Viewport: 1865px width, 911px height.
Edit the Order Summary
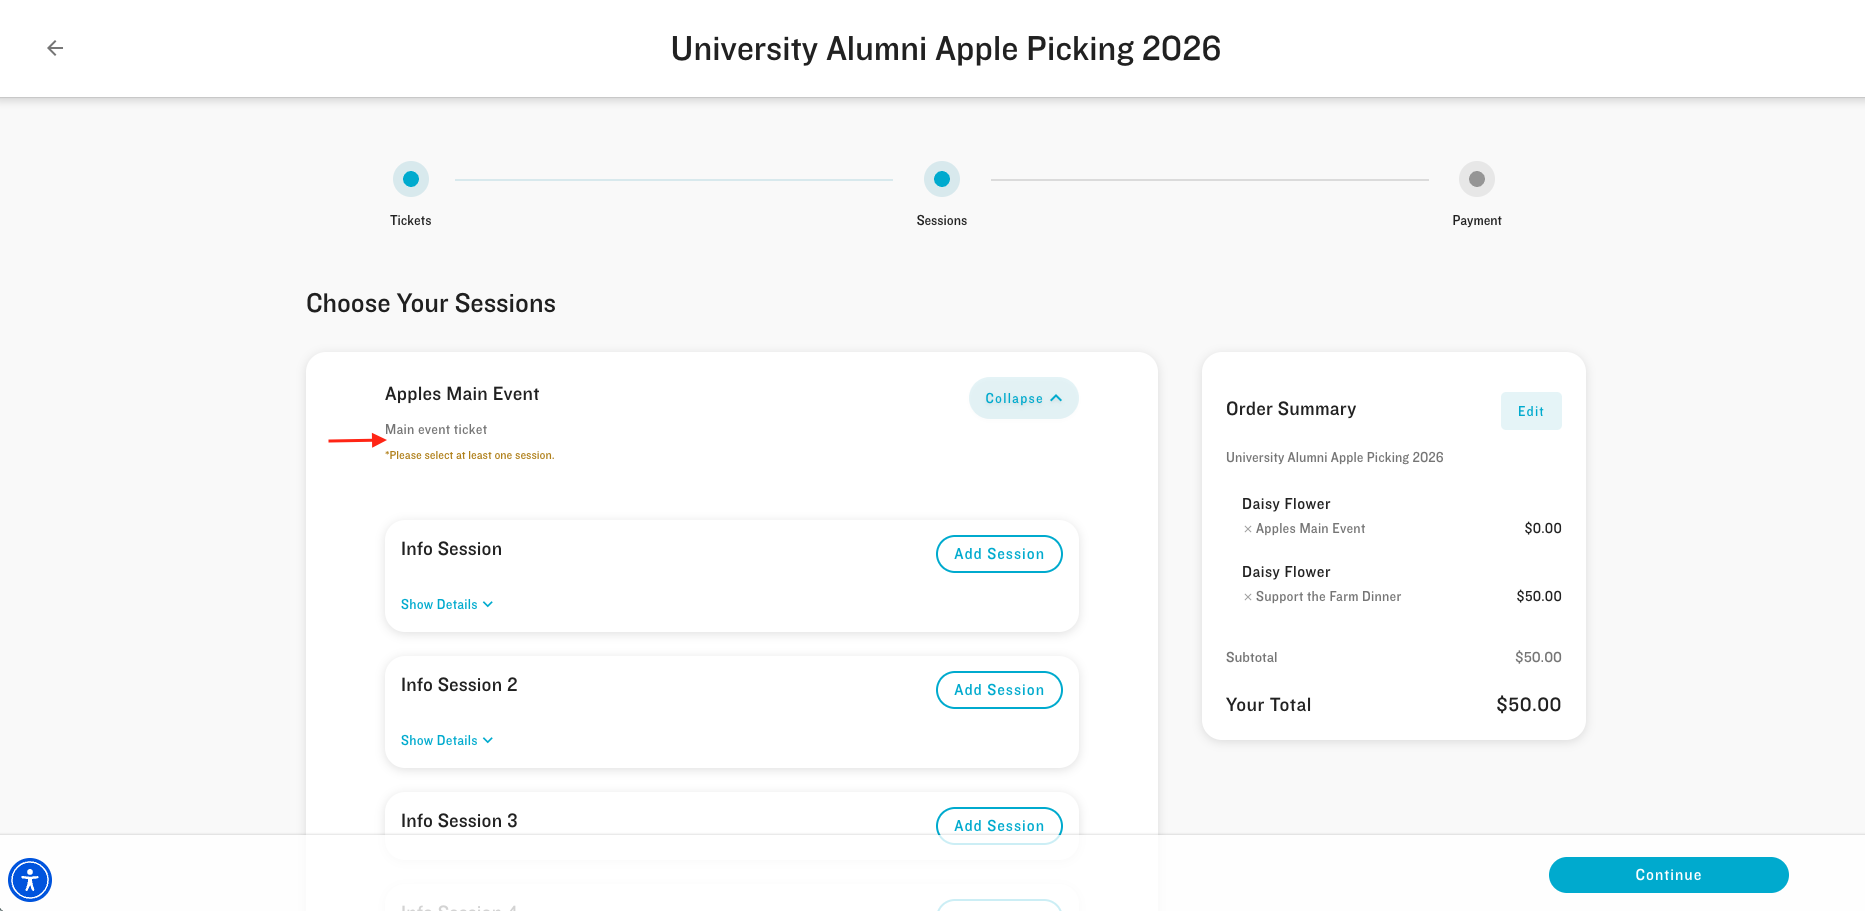pyautogui.click(x=1530, y=411)
